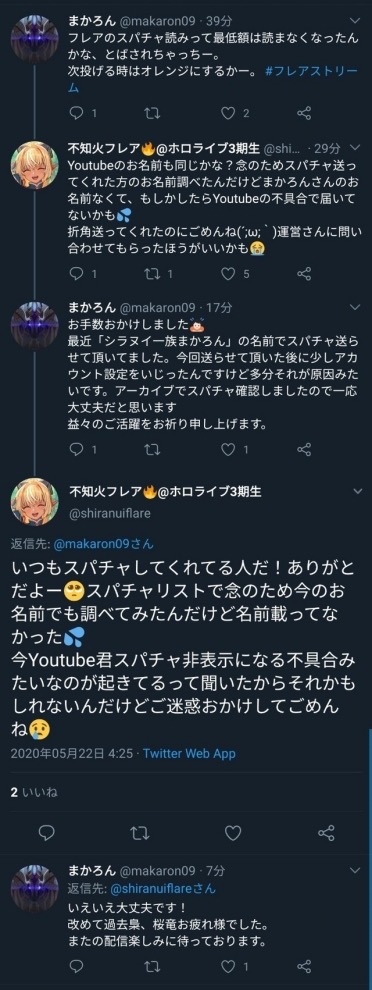Image resolution: width=372 pixels, height=990 pixels.
Task: Open the dropdown on the 29分 Flare tweet
Action: (356, 148)
